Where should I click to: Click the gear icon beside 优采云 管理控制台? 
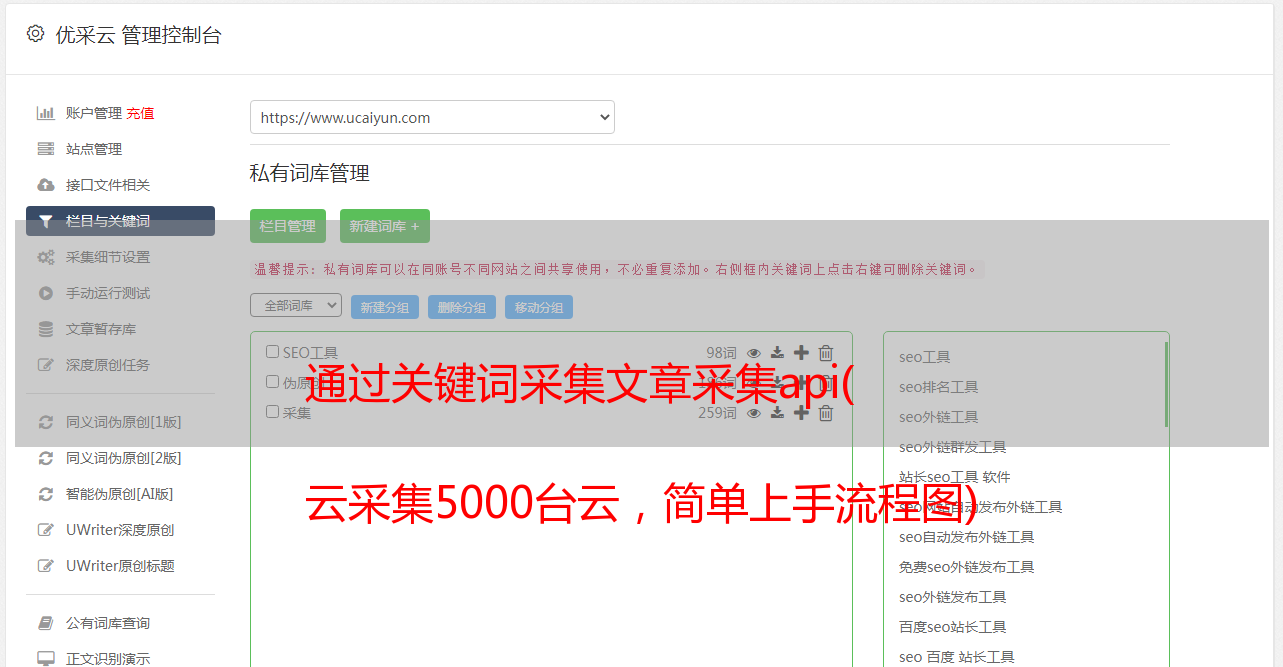pyautogui.click(x=35, y=34)
